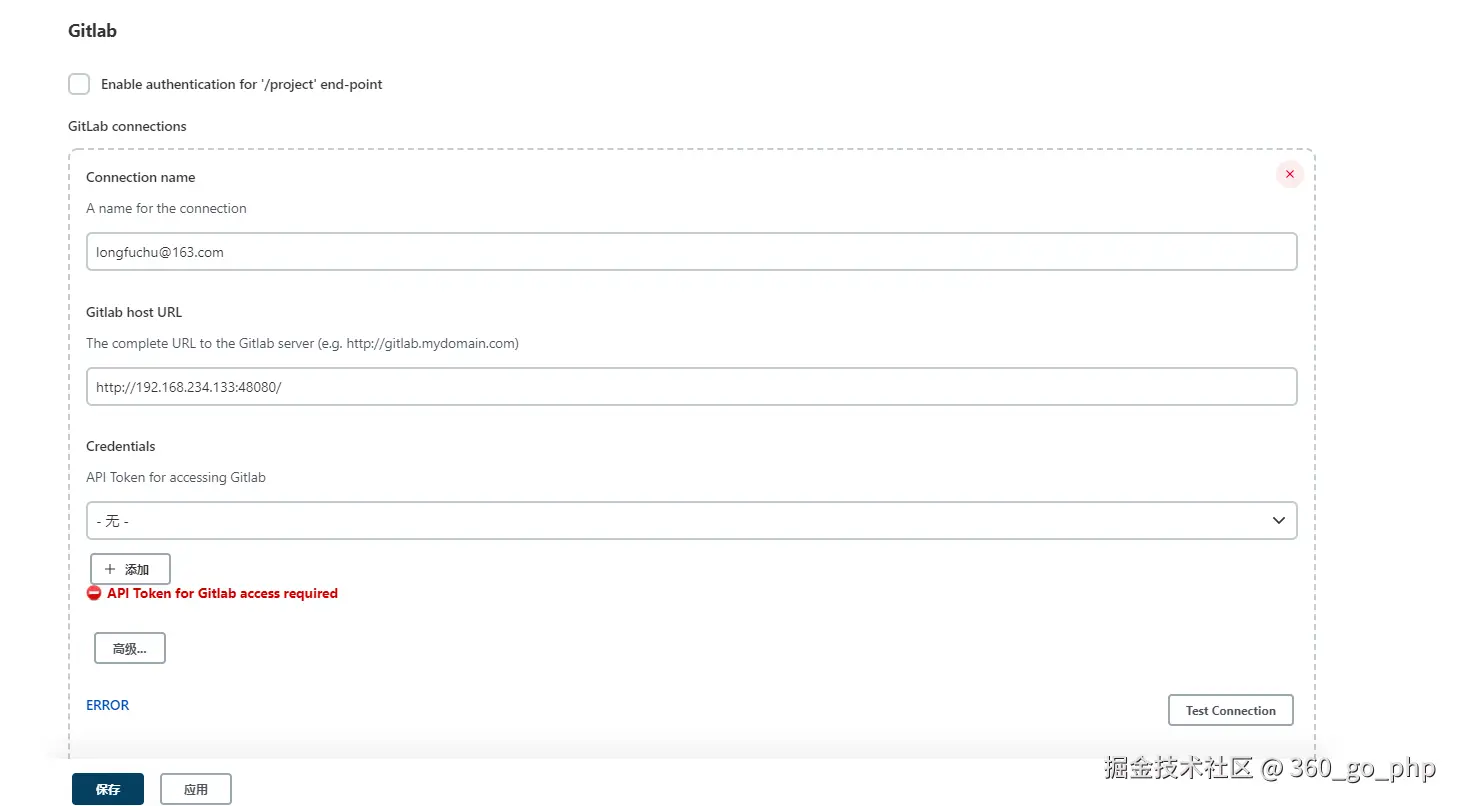Remove the GitLab connection with red X

pyautogui.click(x=1289, y=174)
